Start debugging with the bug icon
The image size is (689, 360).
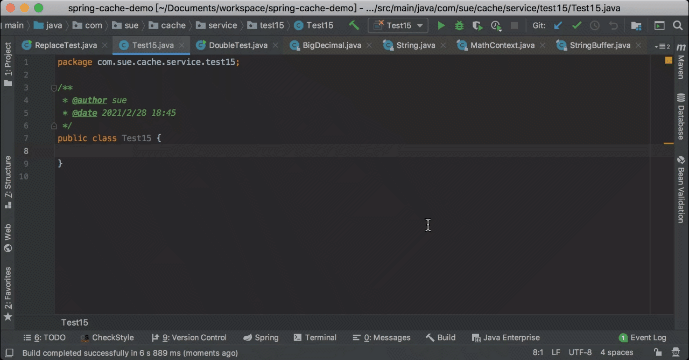click(459, 26)
